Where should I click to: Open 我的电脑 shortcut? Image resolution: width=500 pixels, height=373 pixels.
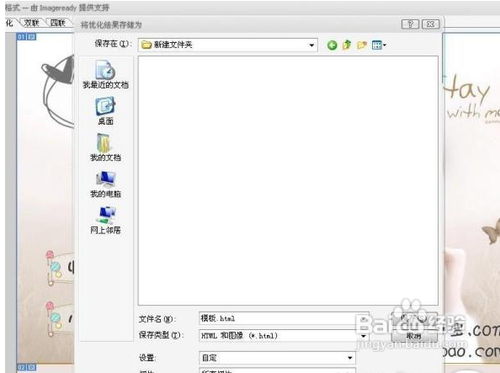(x=105, y=184)
